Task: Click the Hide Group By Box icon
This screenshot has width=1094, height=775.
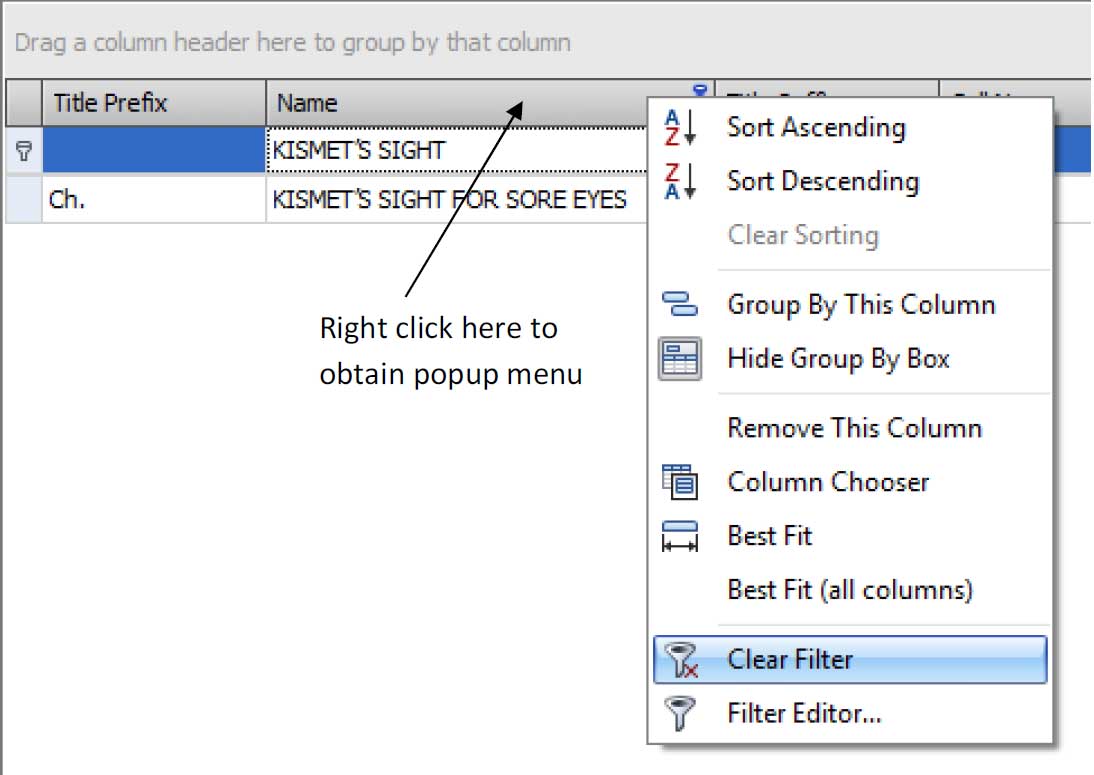Action: click(x=680, y=358)
